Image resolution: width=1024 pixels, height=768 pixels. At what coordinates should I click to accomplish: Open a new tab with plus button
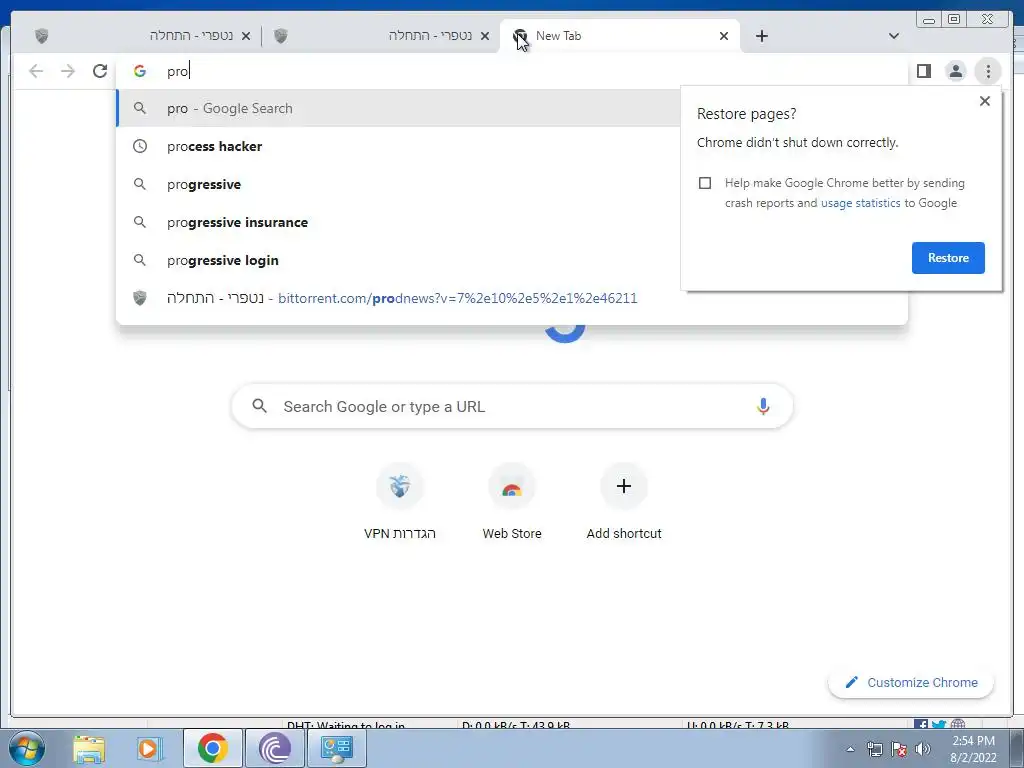(761, 36)
